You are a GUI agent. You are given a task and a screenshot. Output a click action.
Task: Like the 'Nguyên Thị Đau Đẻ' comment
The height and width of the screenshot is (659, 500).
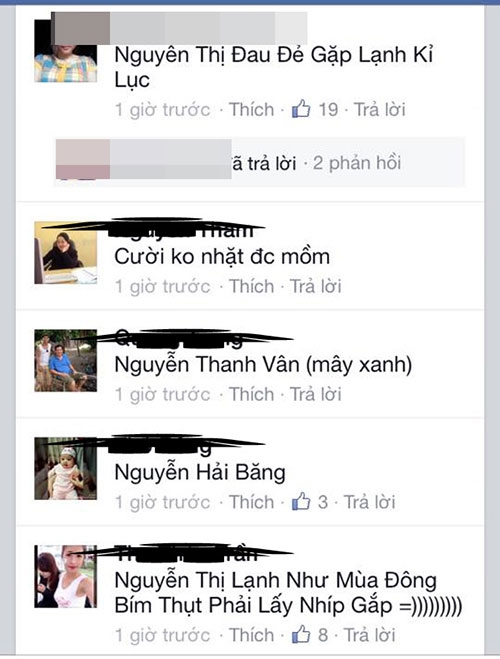[x=251, y=110]
